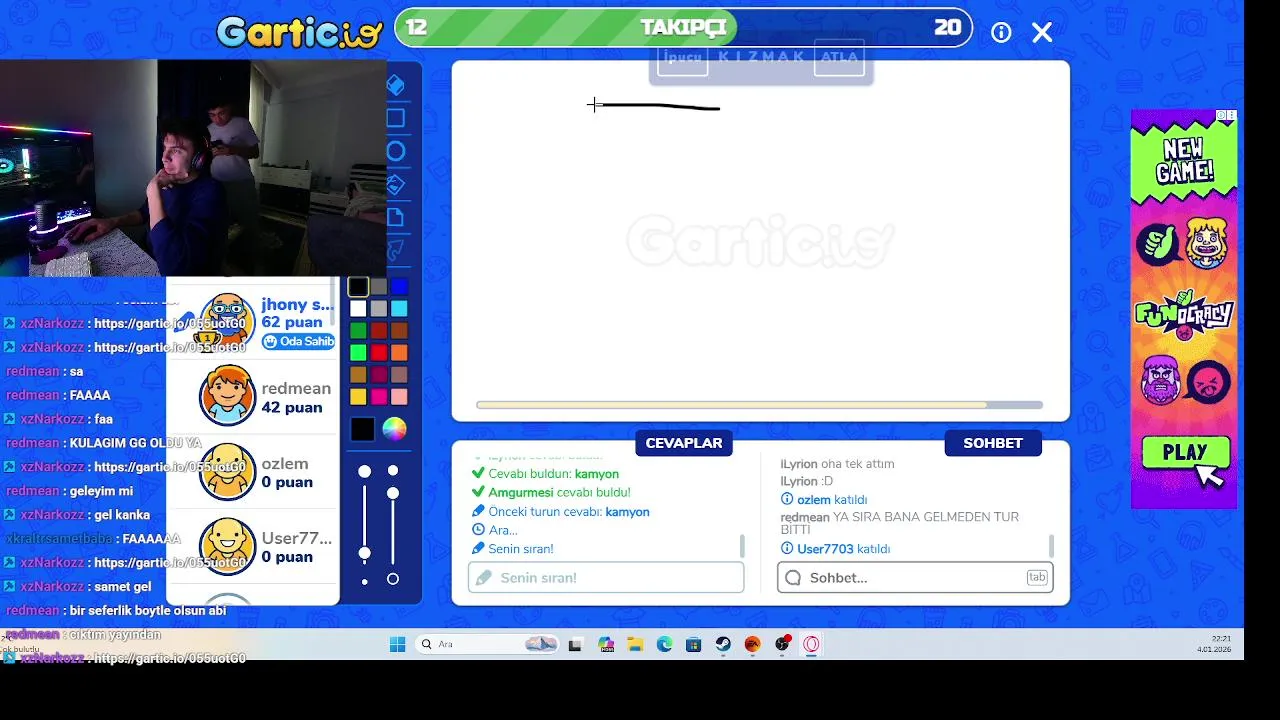
Task: Pick the brown color swatch
Action: pyautogui.click(x=399, y=331)
